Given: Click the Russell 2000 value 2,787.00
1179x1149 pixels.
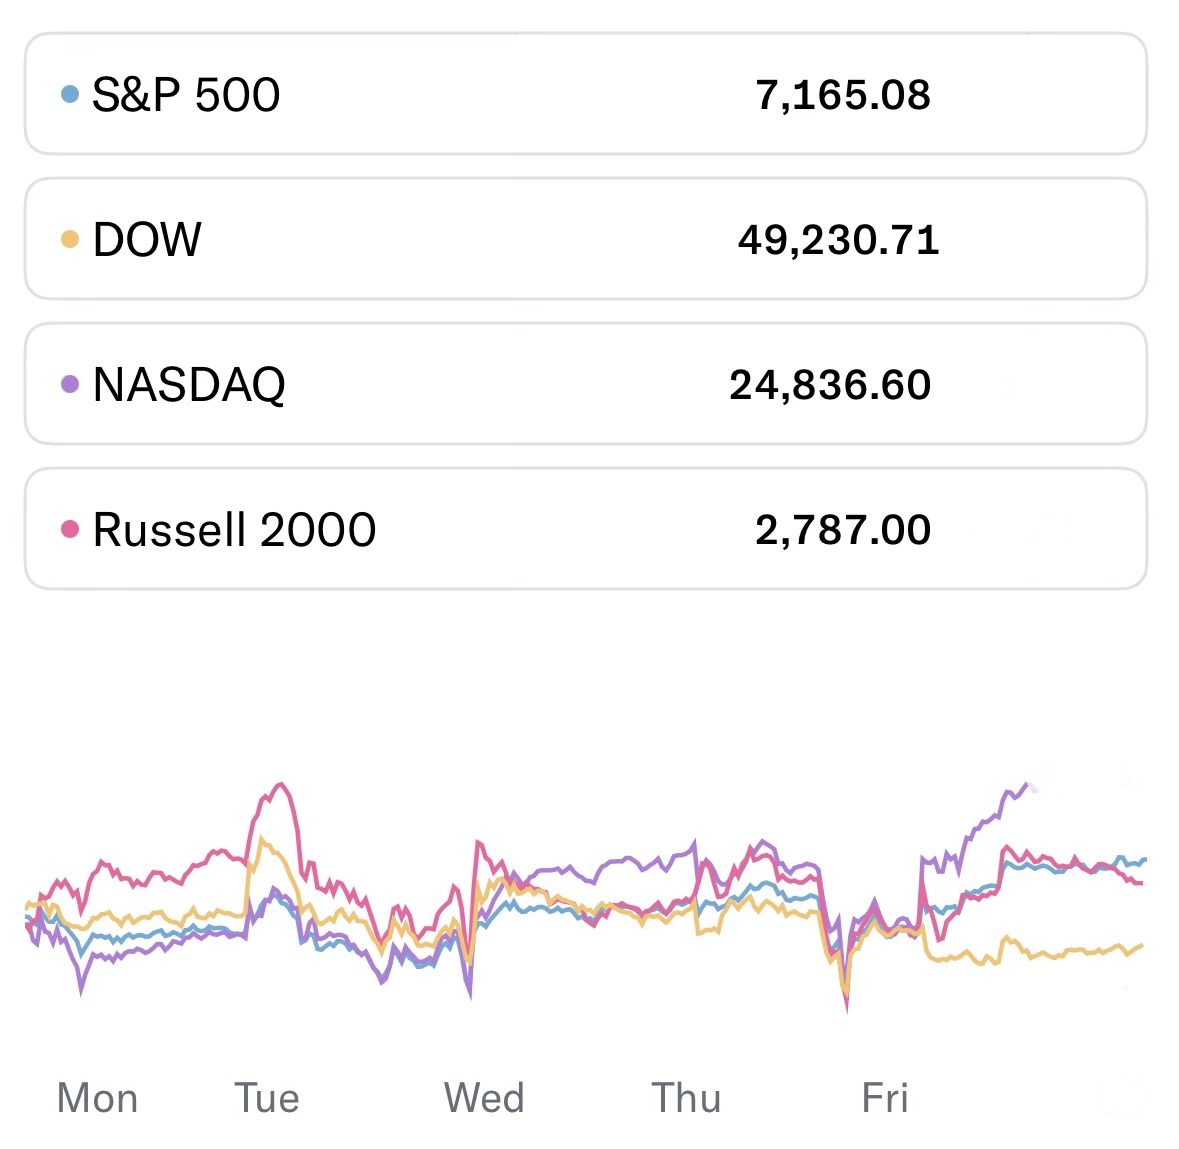Looking at the screenshot, I should 843,530.
